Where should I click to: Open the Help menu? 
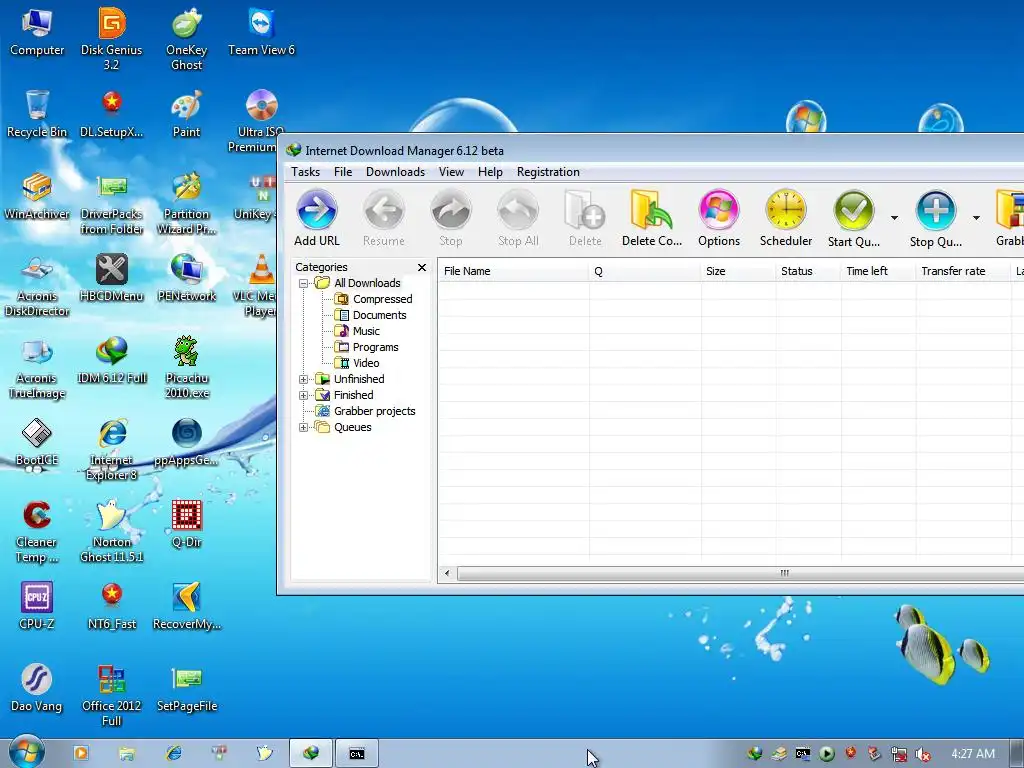(x=490, y=172)
